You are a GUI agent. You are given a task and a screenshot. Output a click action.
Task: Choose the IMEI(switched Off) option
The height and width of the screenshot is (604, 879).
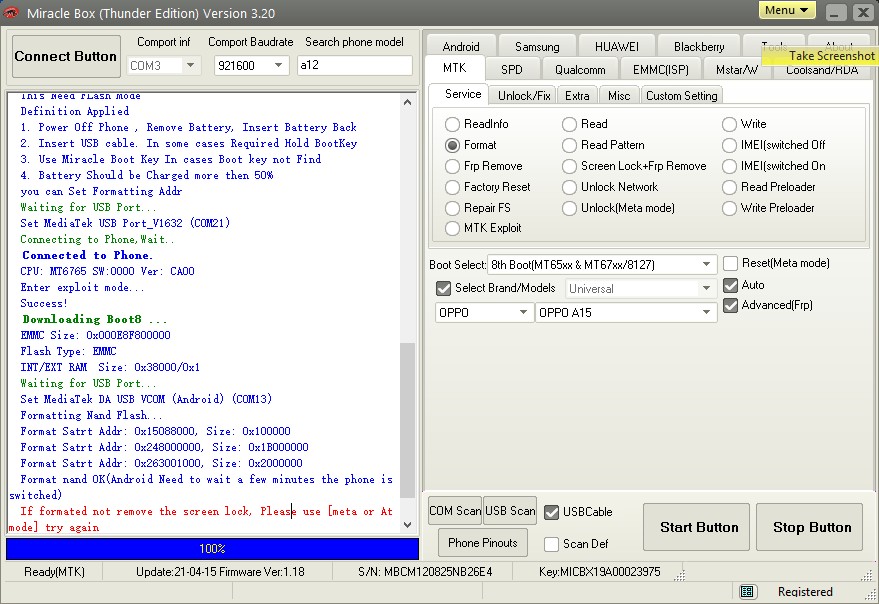coord(774,145)
